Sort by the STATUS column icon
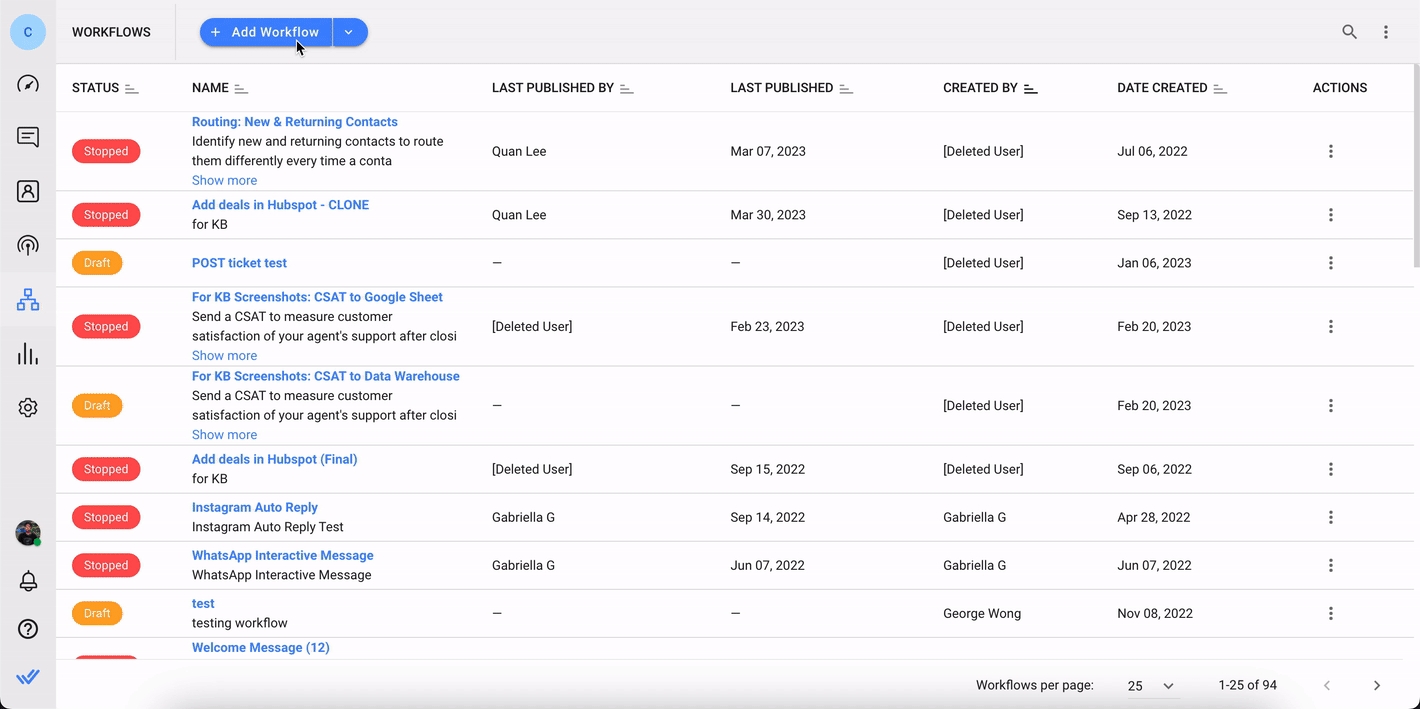The width and height of the screenshot is (1420, 709). point(132,88)
